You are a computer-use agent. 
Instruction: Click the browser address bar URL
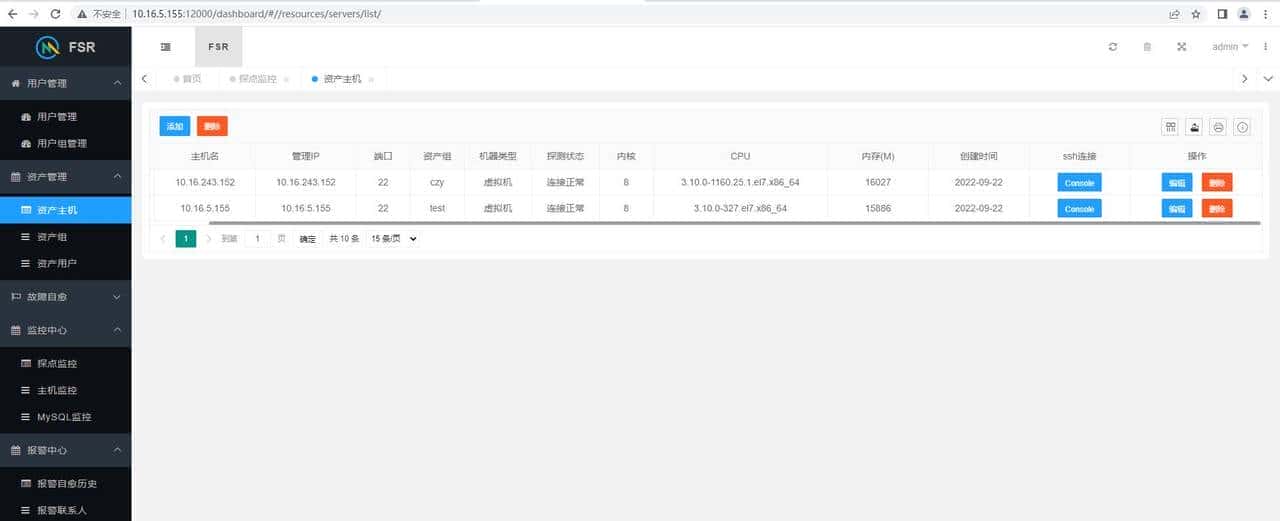[x=256, y=14]
